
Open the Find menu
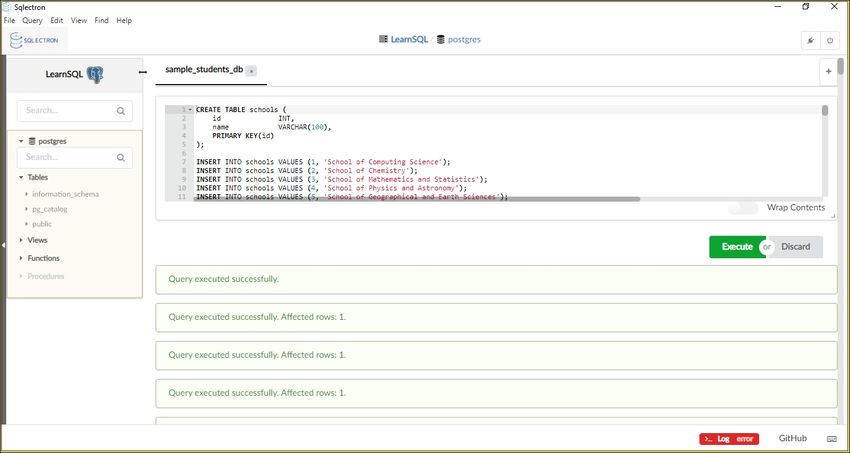pos(101,21)
